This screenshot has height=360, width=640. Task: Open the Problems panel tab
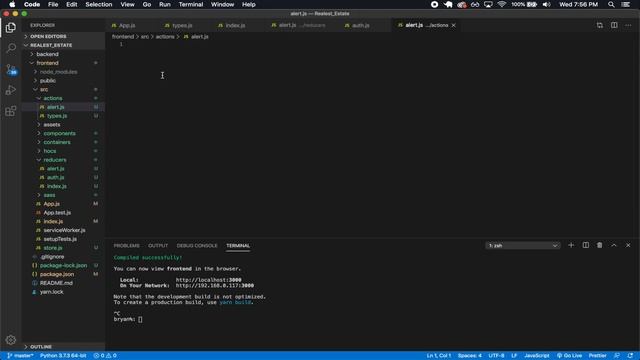point(126,245)
